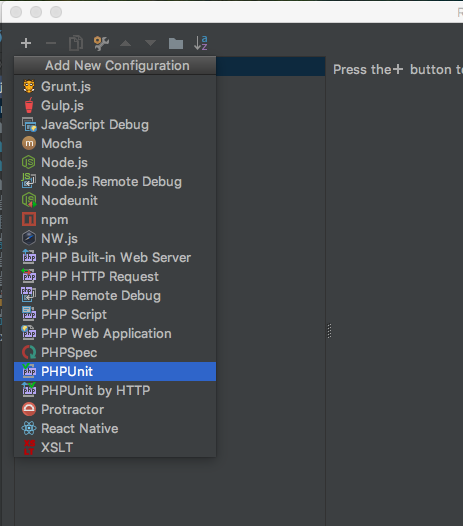Screen dimensions: 463x526
Task: Choose the Protractor label
Action: [x=72, y=410]
